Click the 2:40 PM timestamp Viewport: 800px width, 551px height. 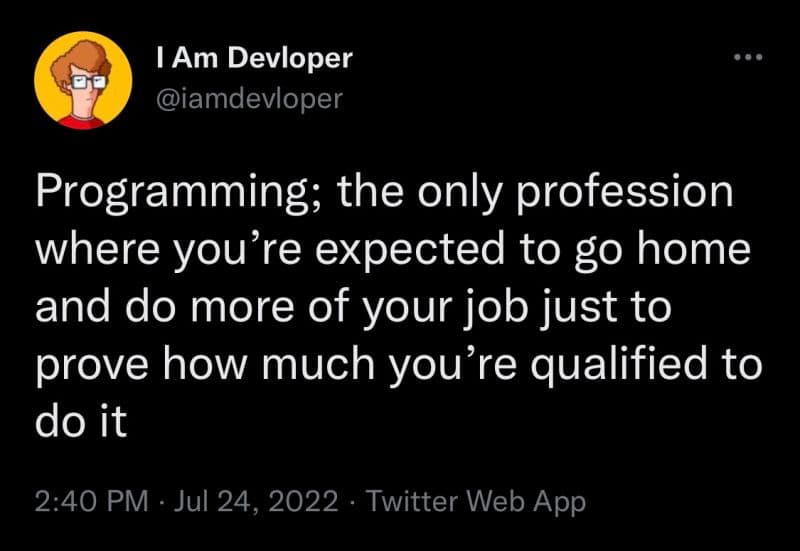[x=92, y=500]
